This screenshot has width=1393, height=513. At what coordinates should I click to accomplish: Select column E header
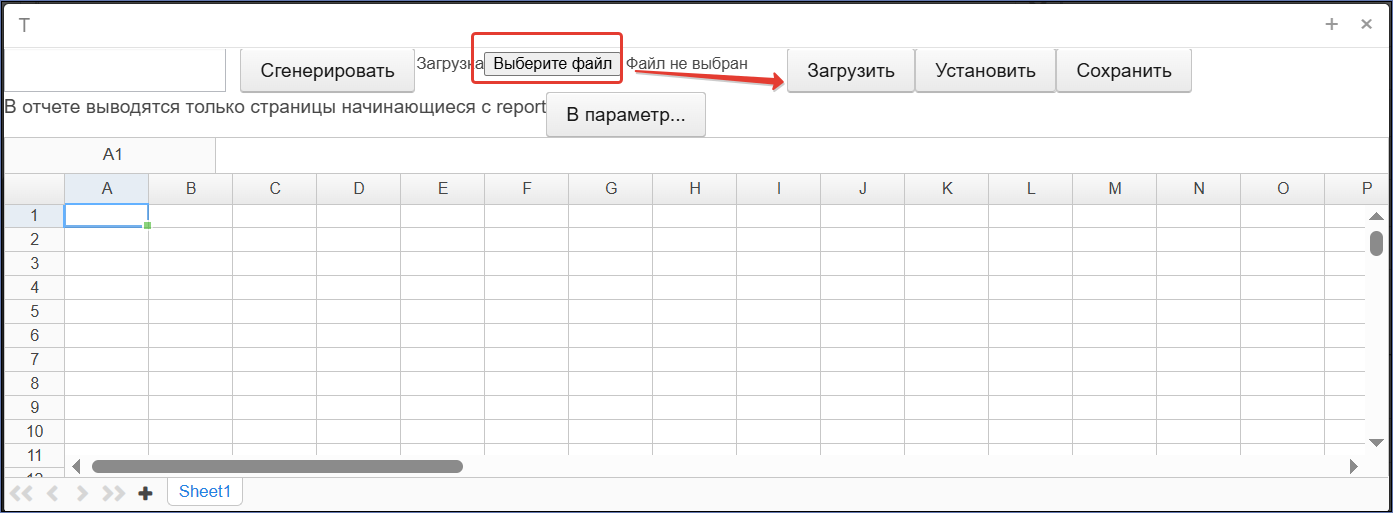(x=443, y=188)
